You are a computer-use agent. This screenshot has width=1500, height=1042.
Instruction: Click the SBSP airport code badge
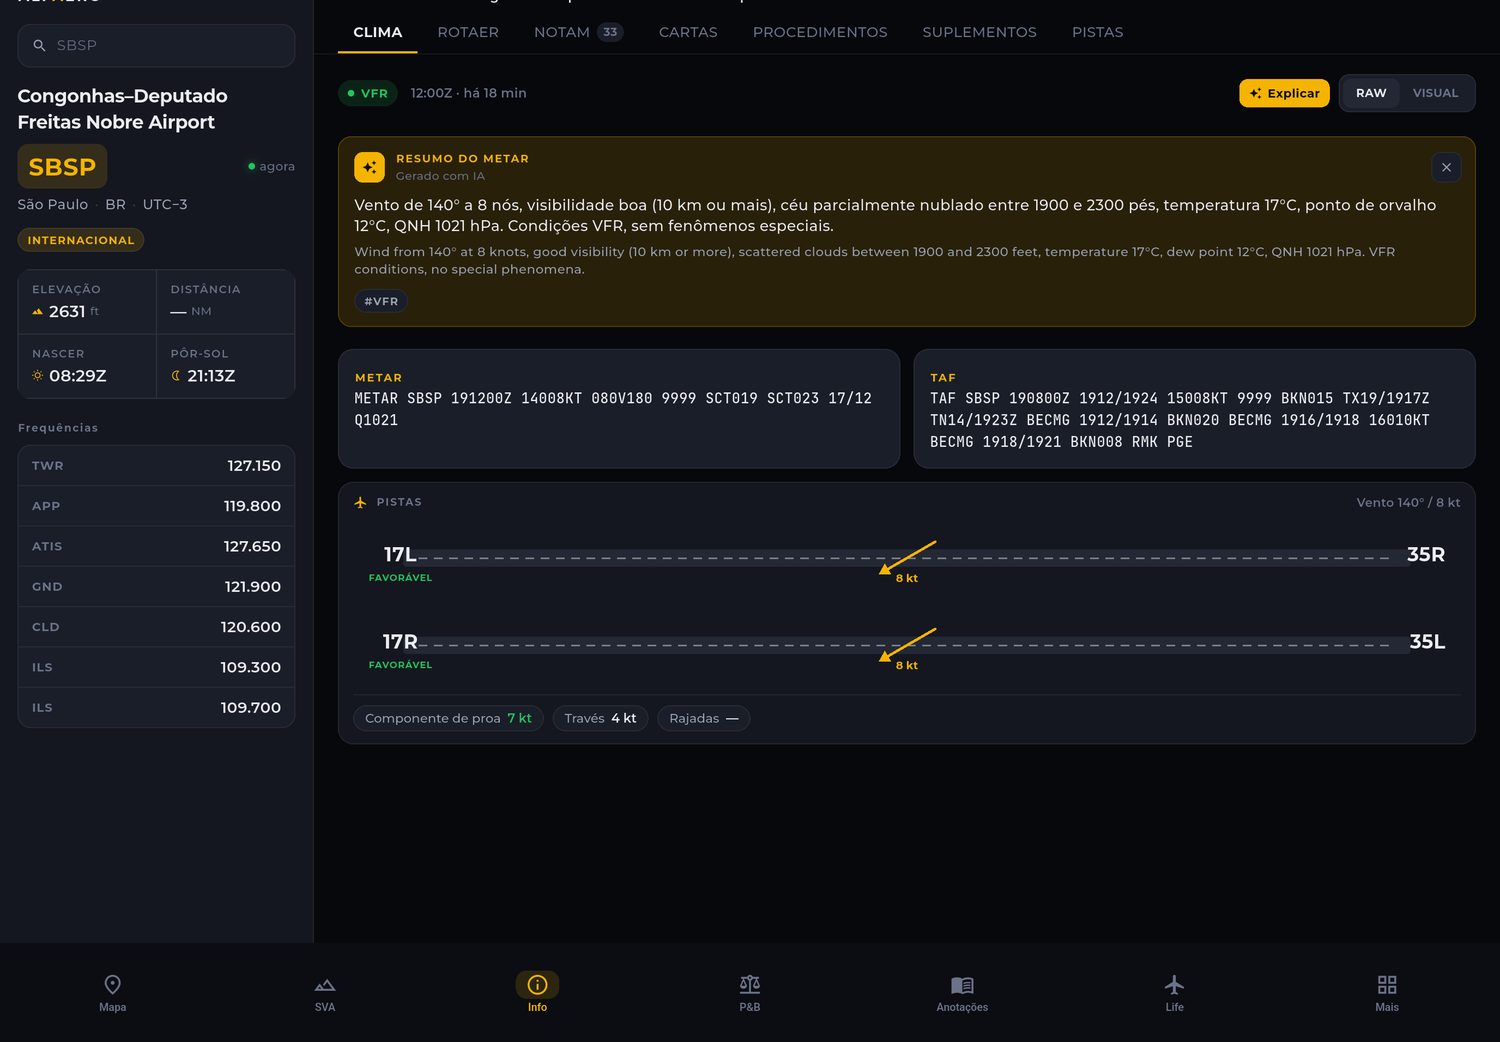click(62, 167)
